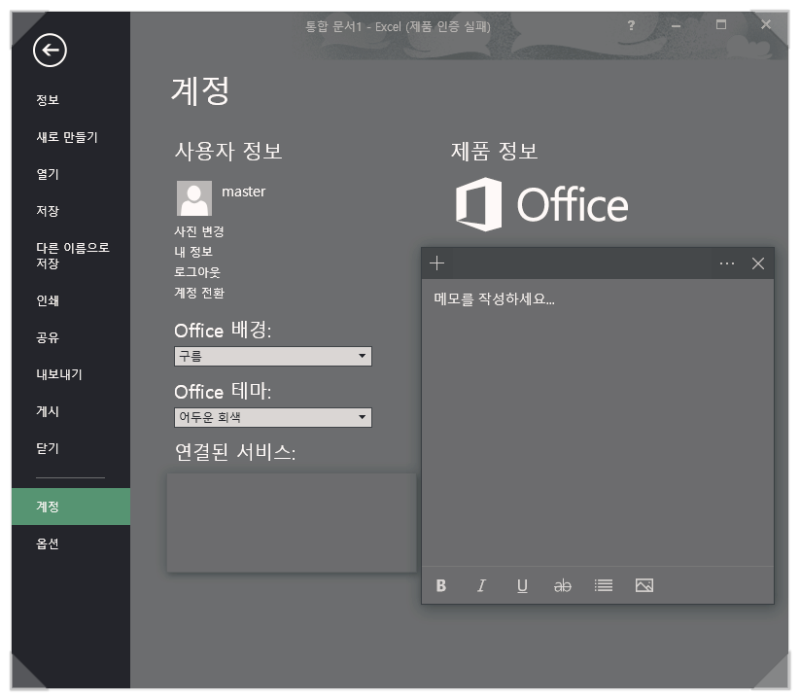Minimize the Excel window
Viewport: 800px width, 700px height.
(x=676, y=25)
